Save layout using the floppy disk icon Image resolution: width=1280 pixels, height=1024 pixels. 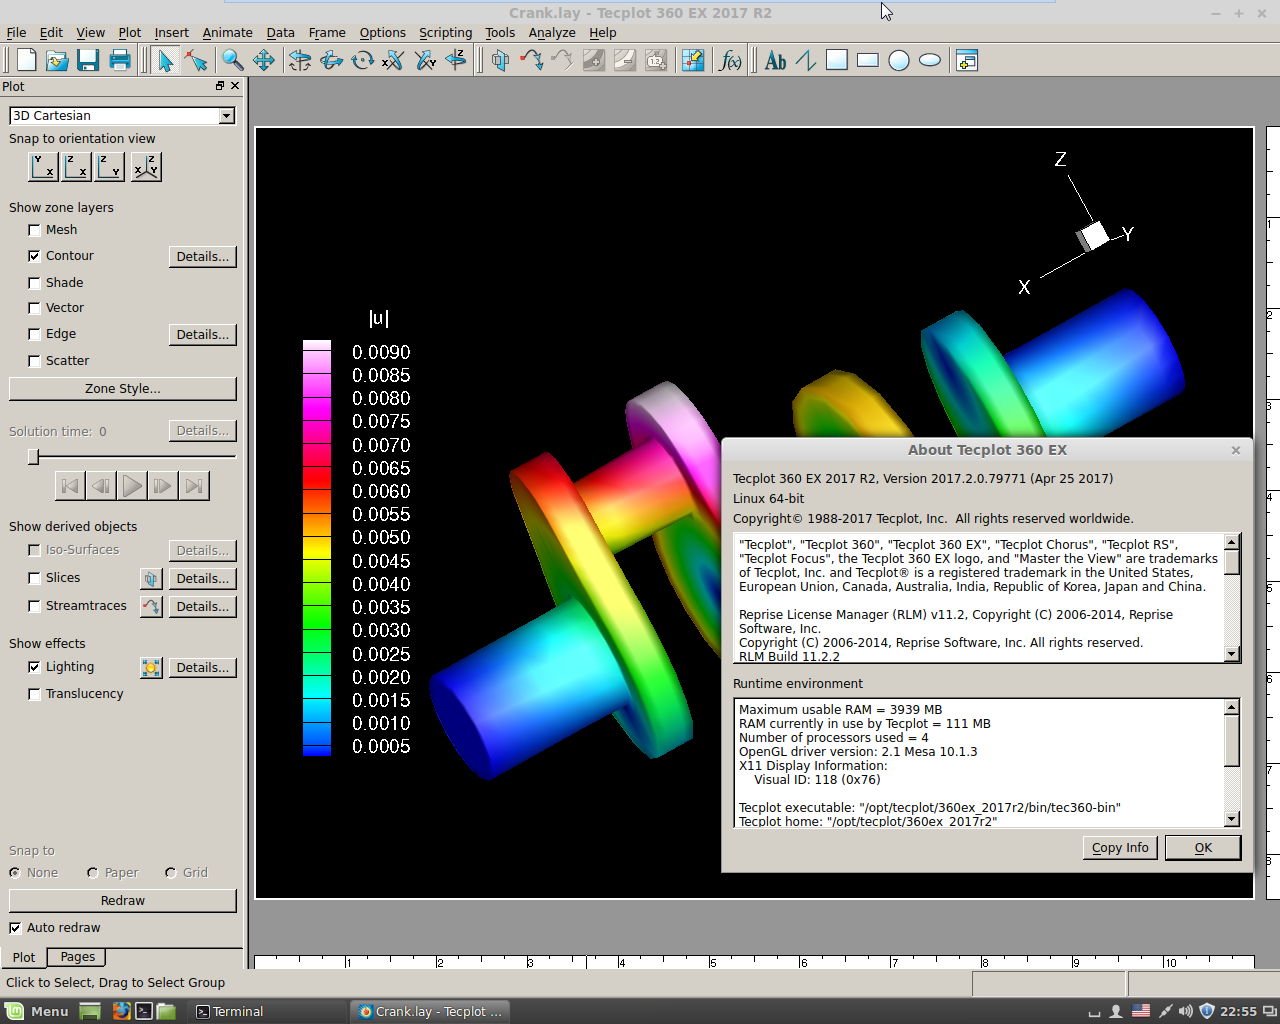88,60
